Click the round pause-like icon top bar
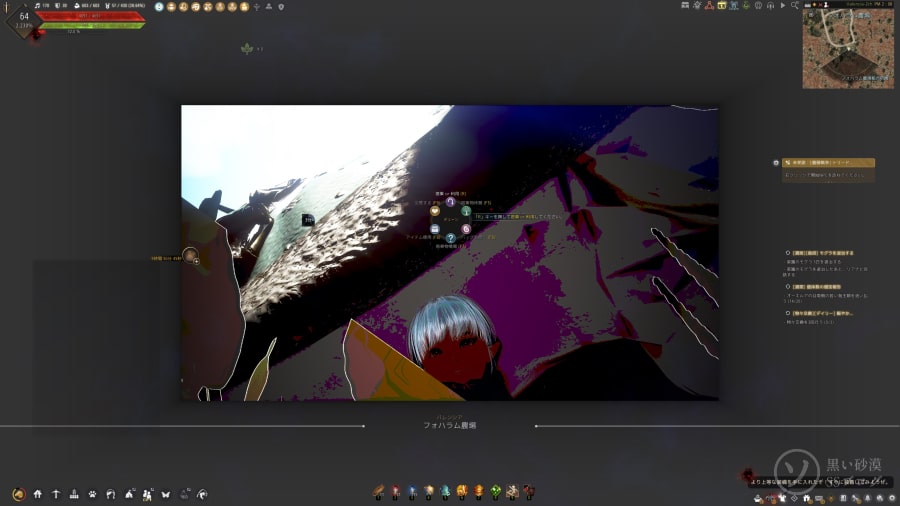Image resolution: width=900 pixels, height=506 pixels. (758, 6)
